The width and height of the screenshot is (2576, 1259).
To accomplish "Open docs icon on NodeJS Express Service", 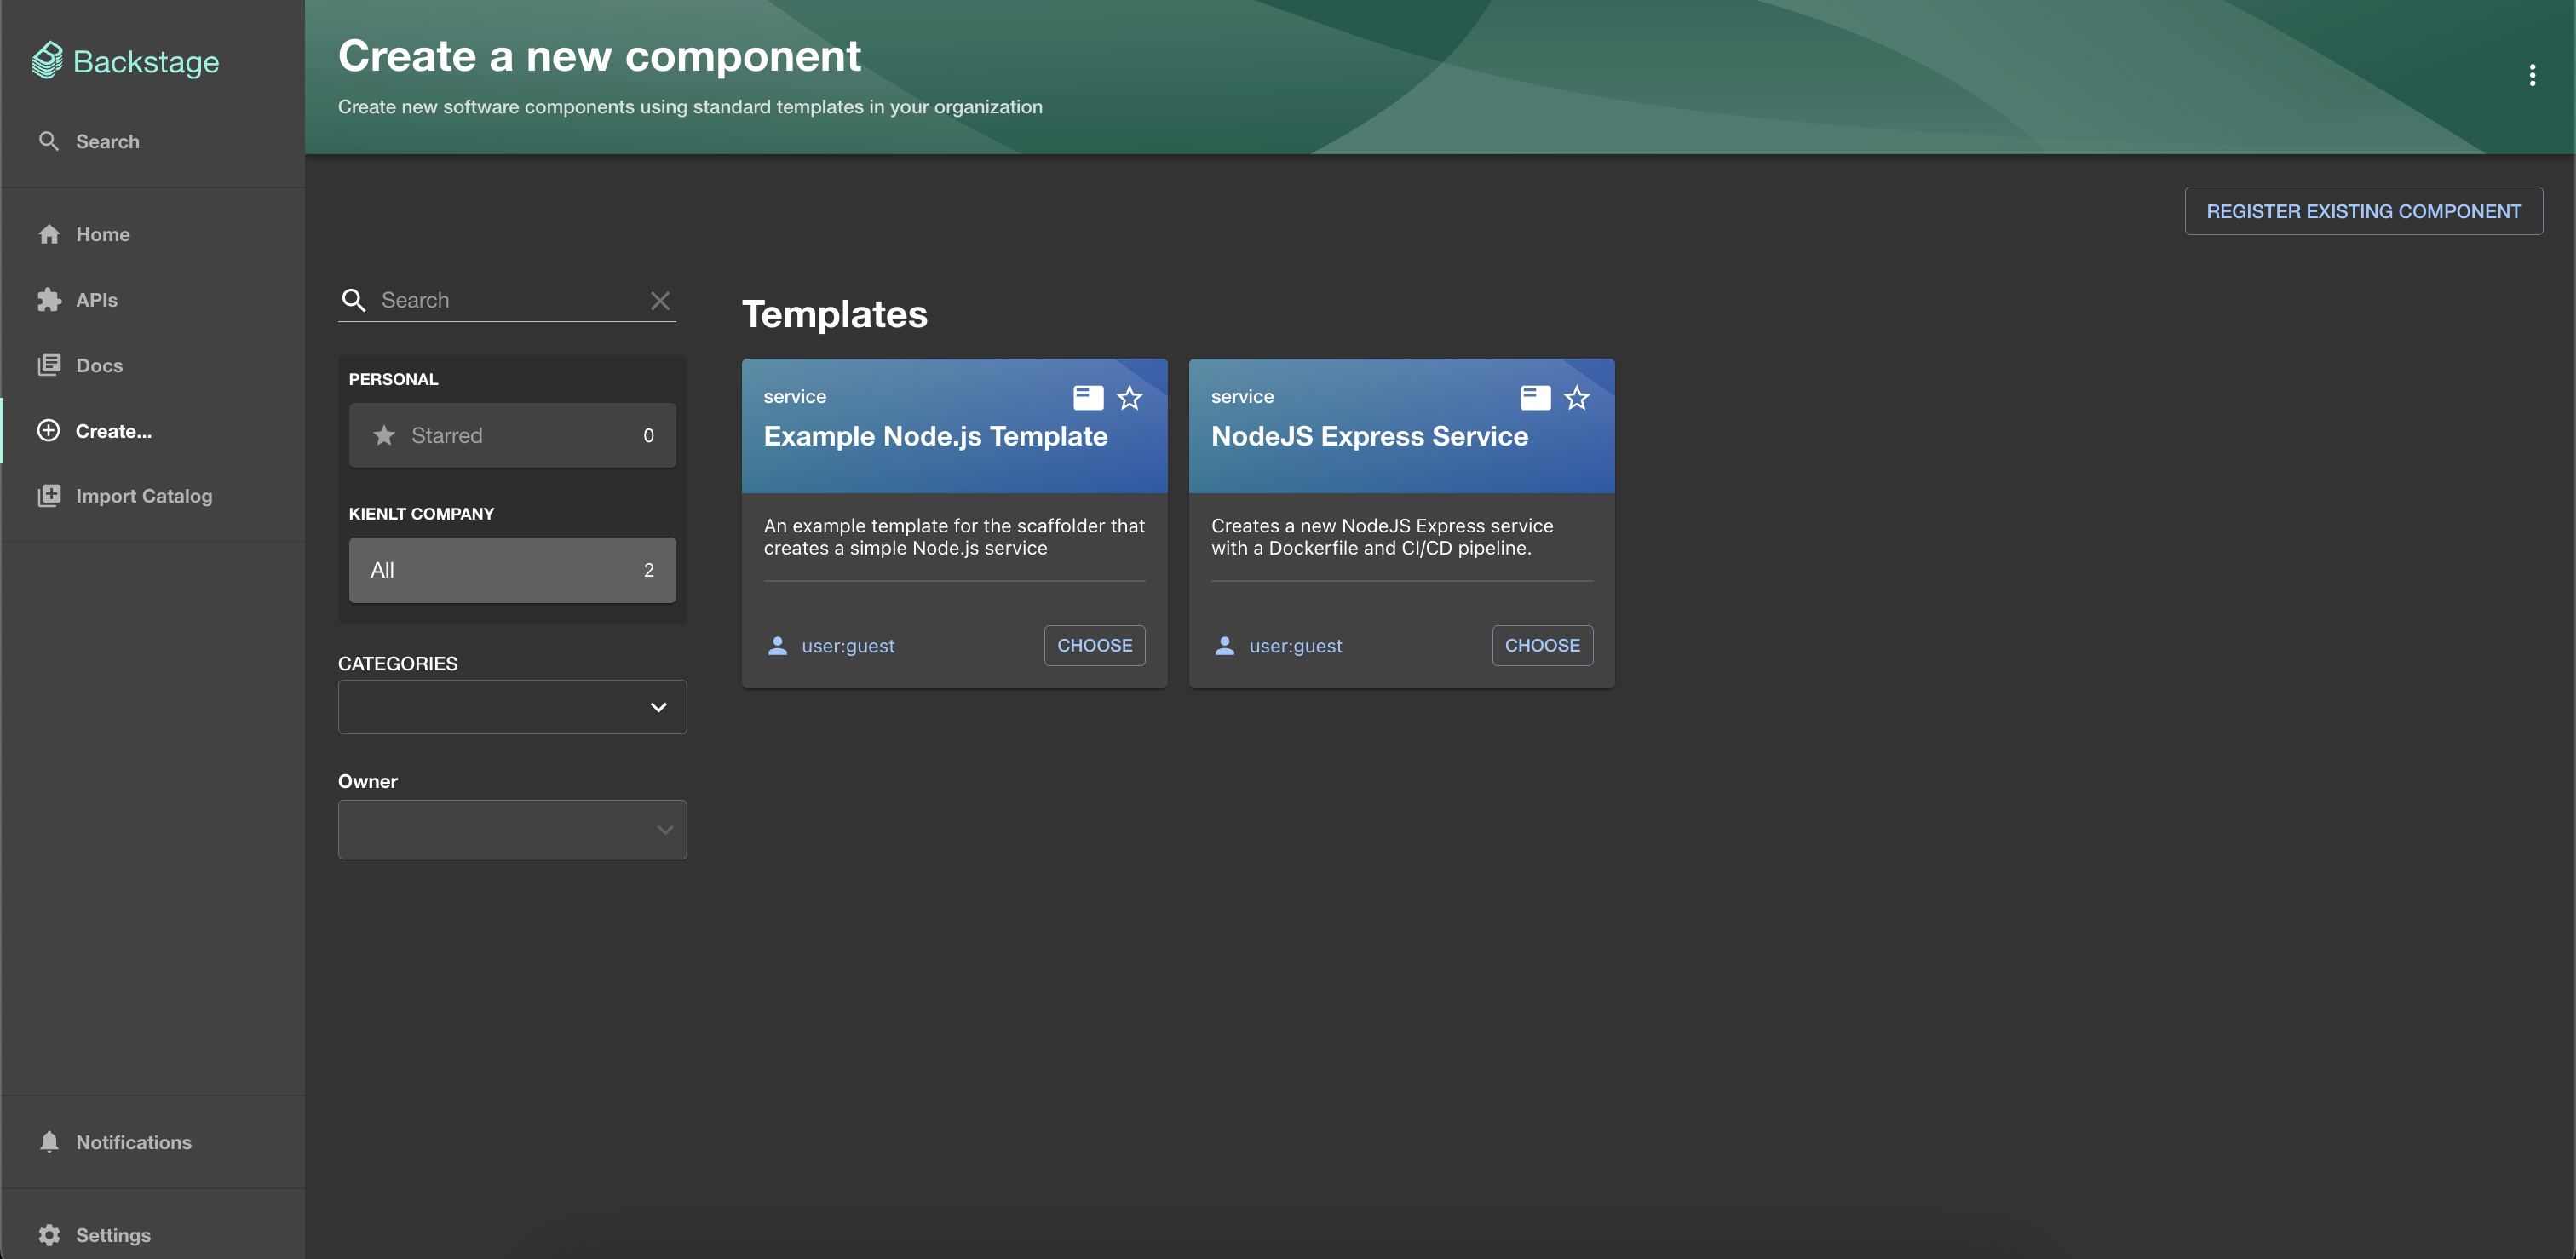I will click(x=1534, y=398).
